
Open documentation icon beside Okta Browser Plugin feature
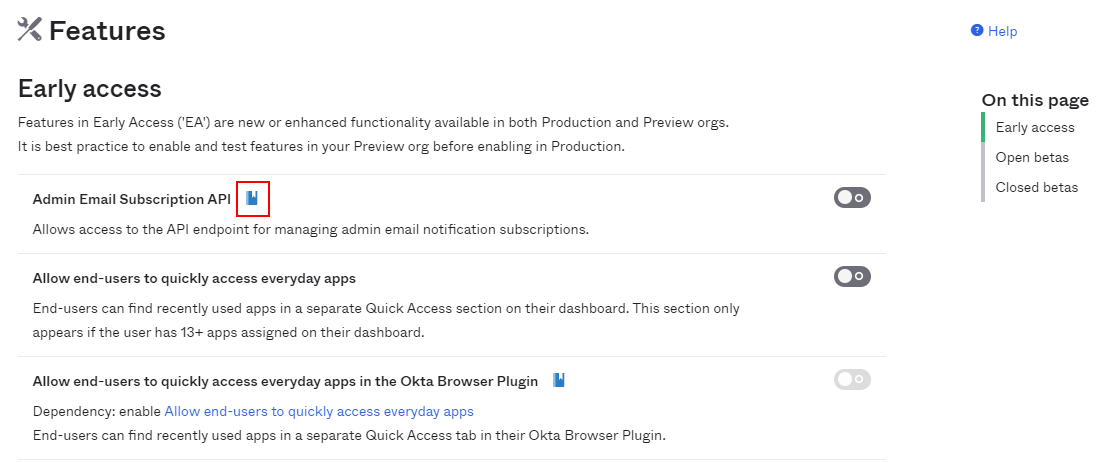(x=559, y=380)
